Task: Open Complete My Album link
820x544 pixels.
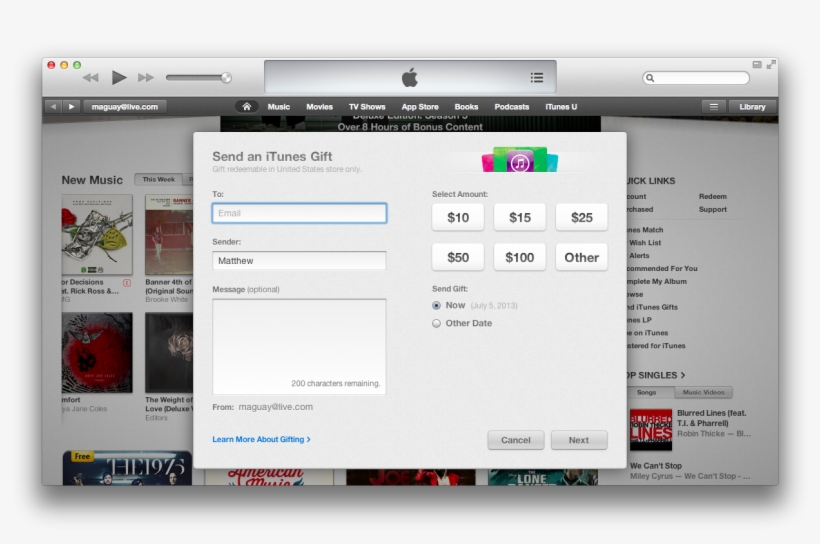Action: 657,281
